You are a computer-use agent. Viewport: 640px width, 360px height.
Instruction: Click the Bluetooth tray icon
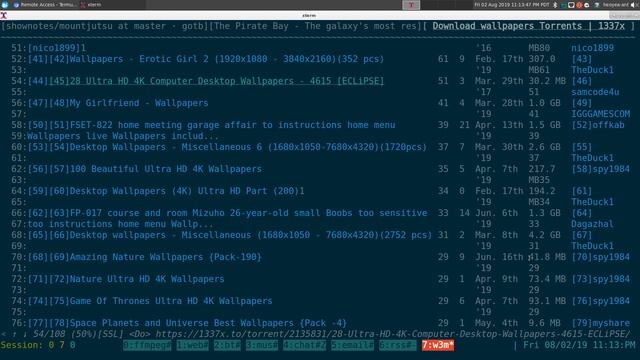[x=555, y=5]
